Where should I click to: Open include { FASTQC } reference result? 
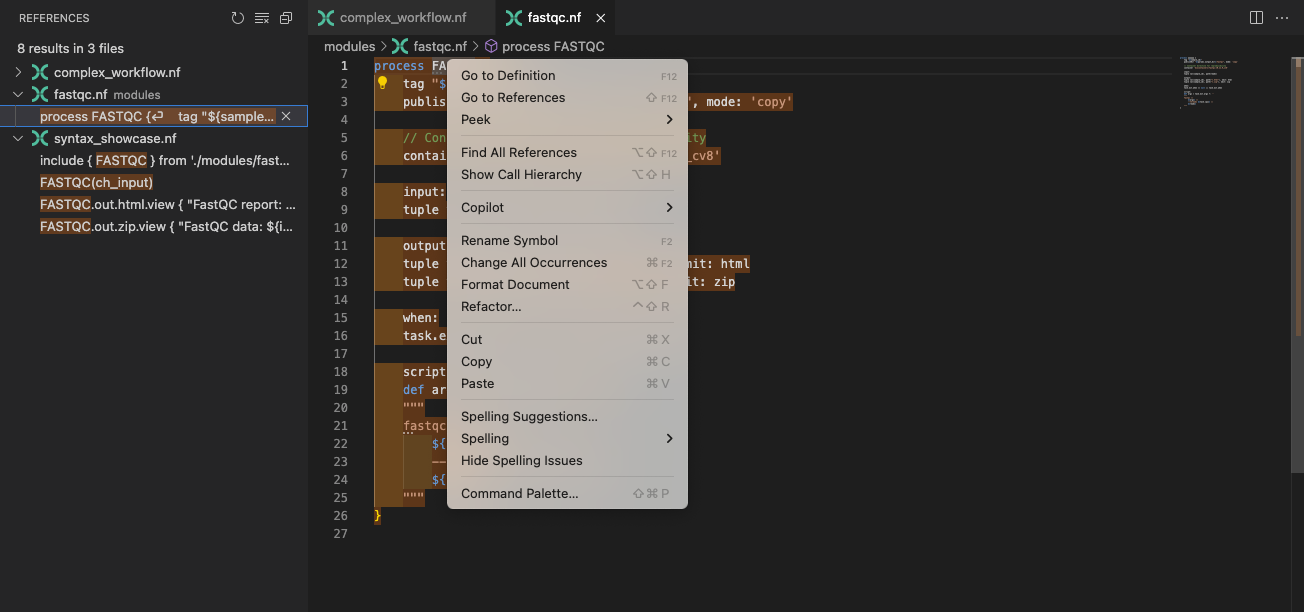tap(154, 161)
